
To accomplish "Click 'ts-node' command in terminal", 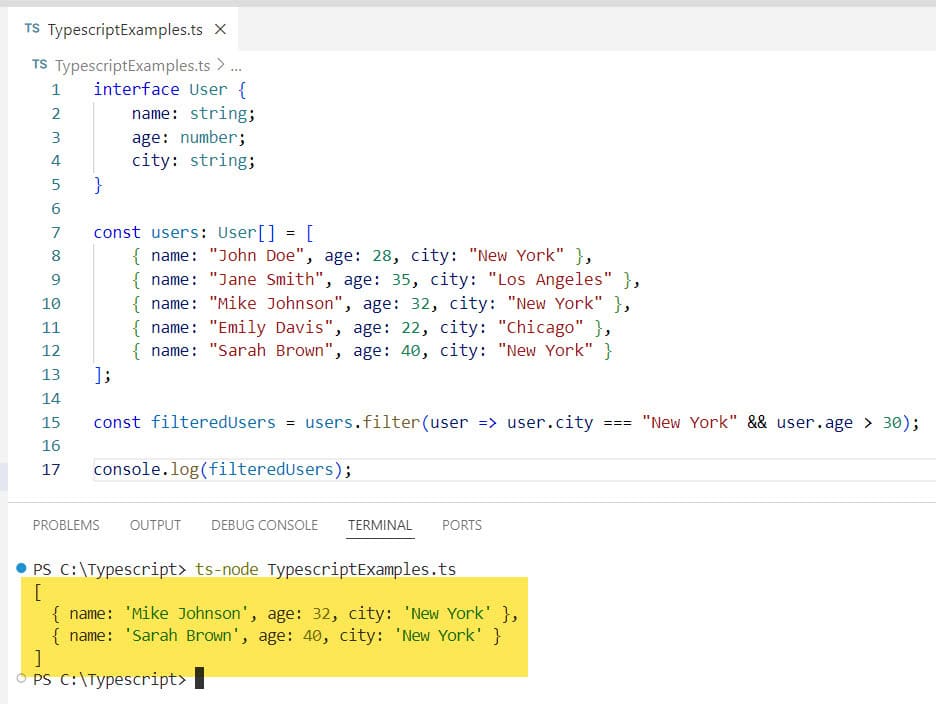I will (227, 569).
